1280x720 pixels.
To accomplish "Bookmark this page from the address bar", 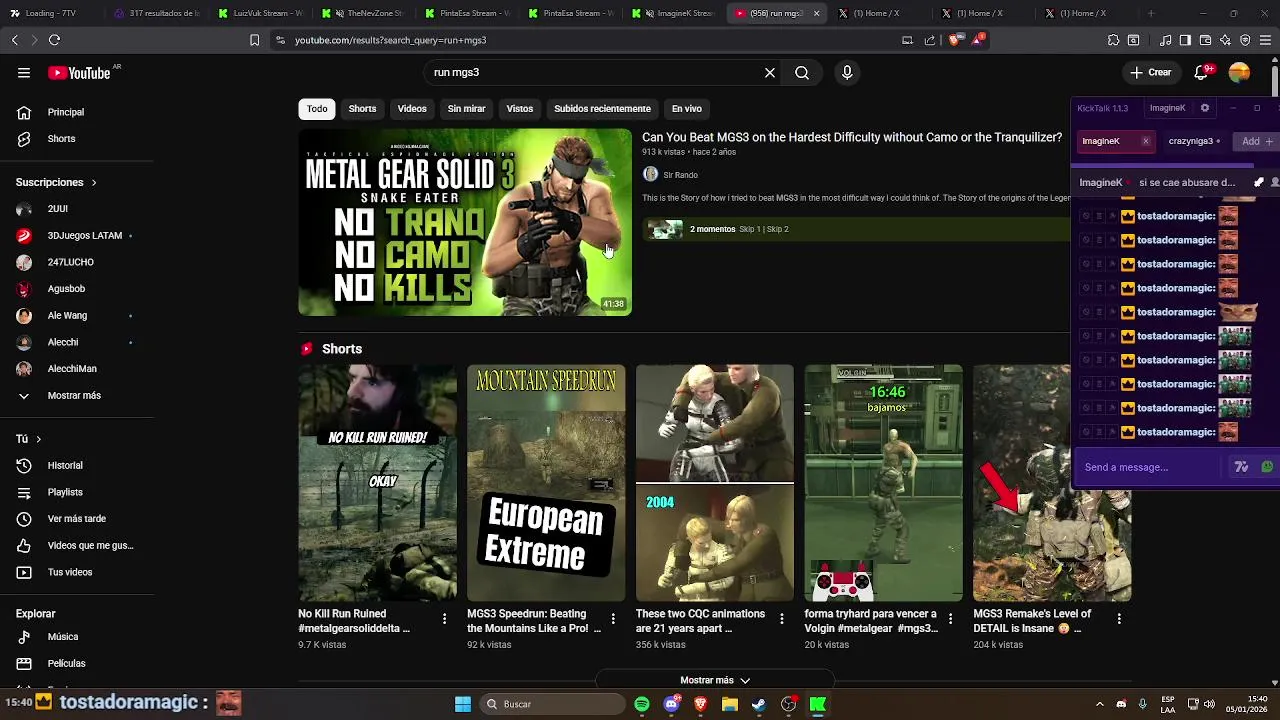I will tap(254, 40).
